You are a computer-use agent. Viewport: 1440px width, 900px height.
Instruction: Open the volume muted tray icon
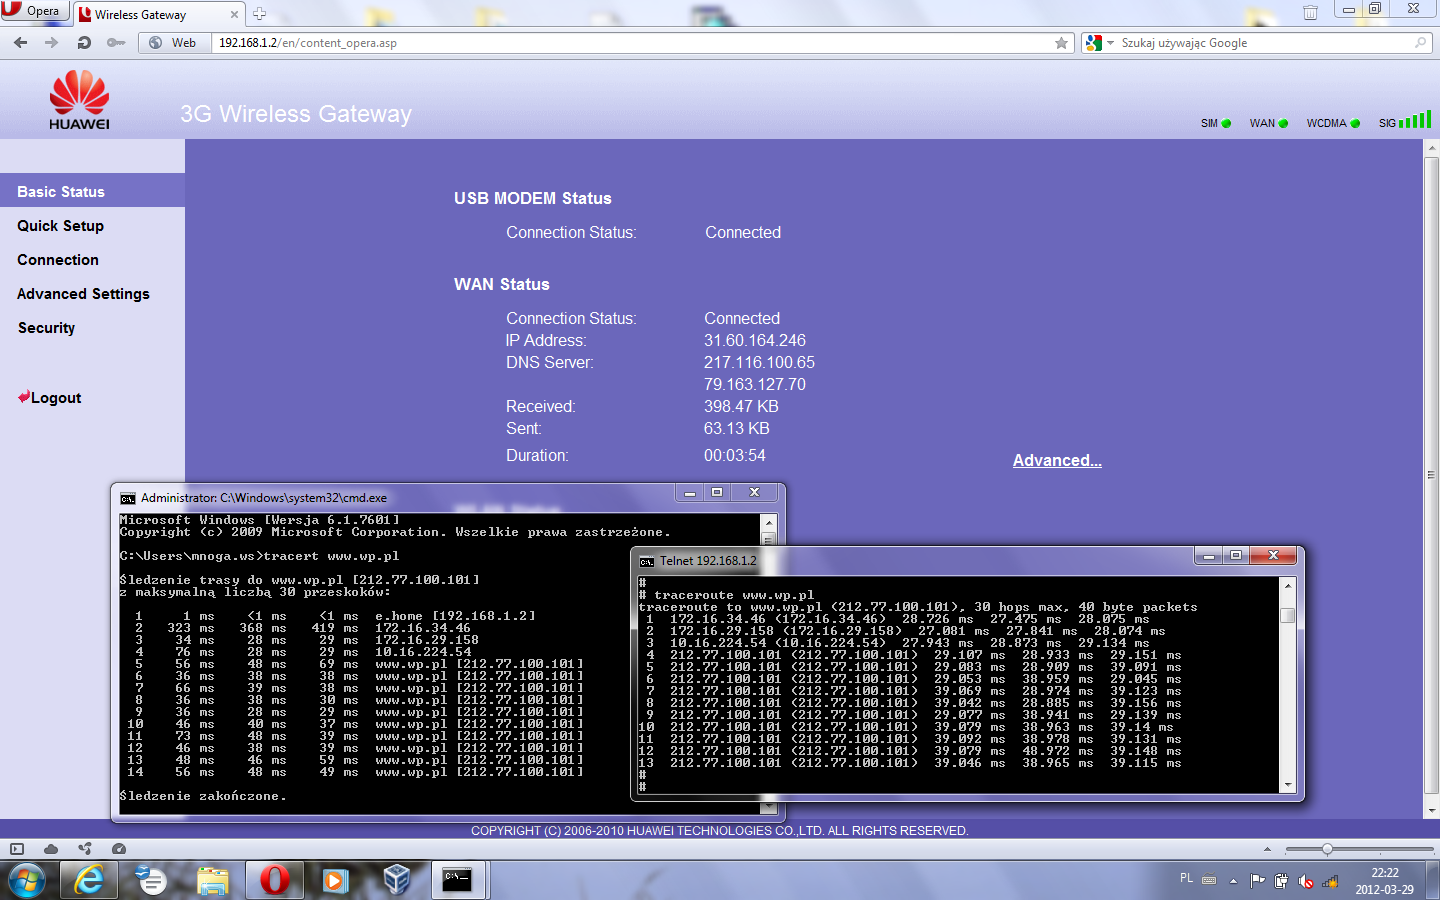point(1306,881)
